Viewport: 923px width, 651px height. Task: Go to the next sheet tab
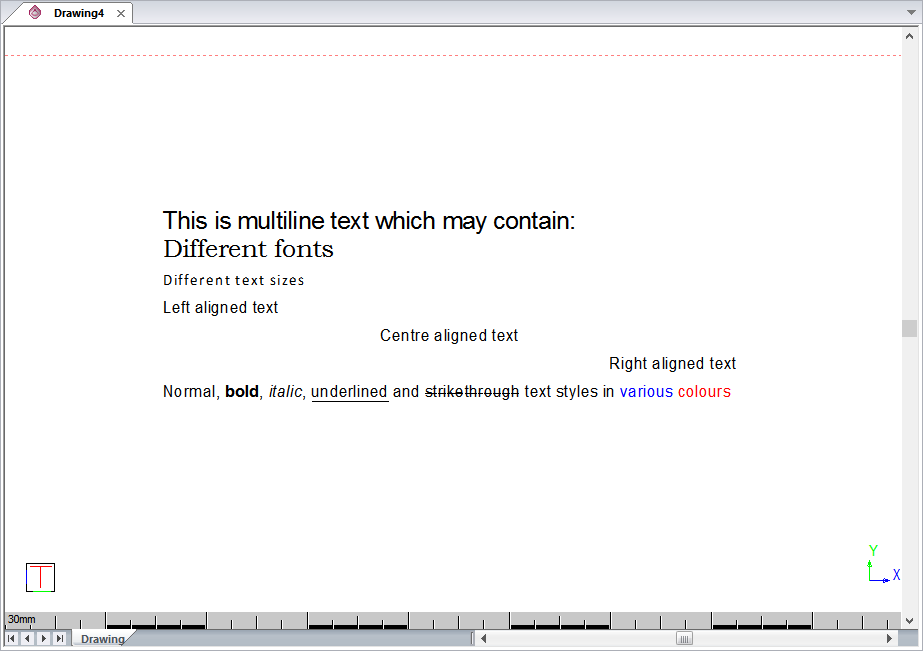(43, 638)
